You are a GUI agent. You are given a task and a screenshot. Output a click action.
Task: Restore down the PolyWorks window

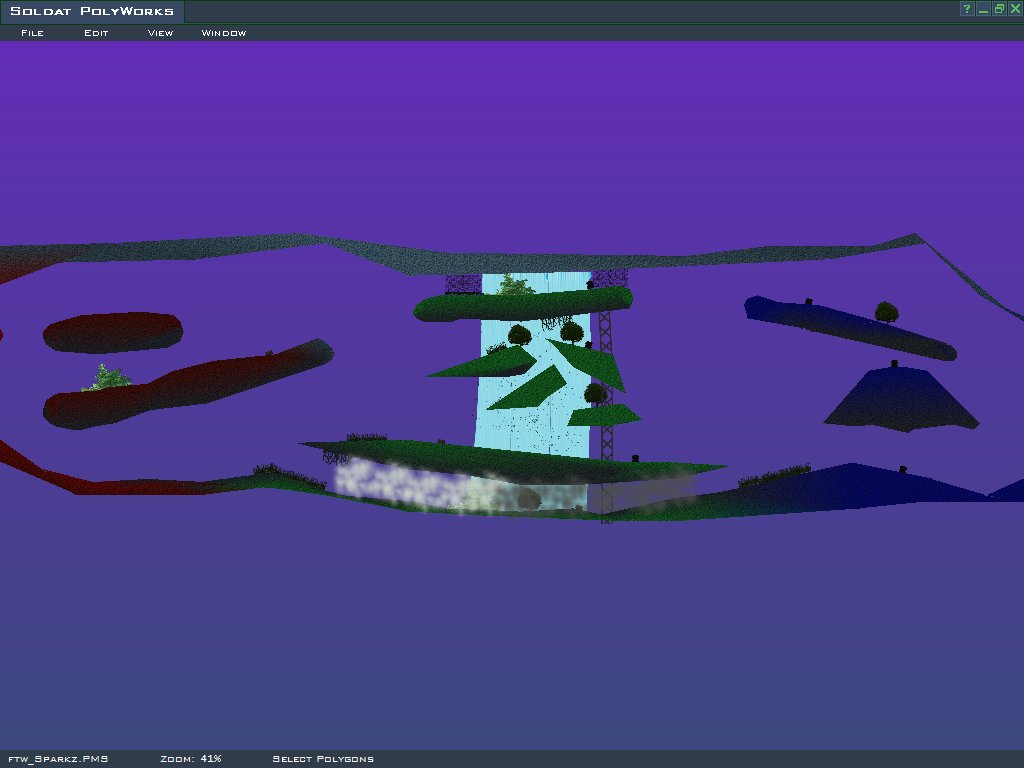[999, 9]
